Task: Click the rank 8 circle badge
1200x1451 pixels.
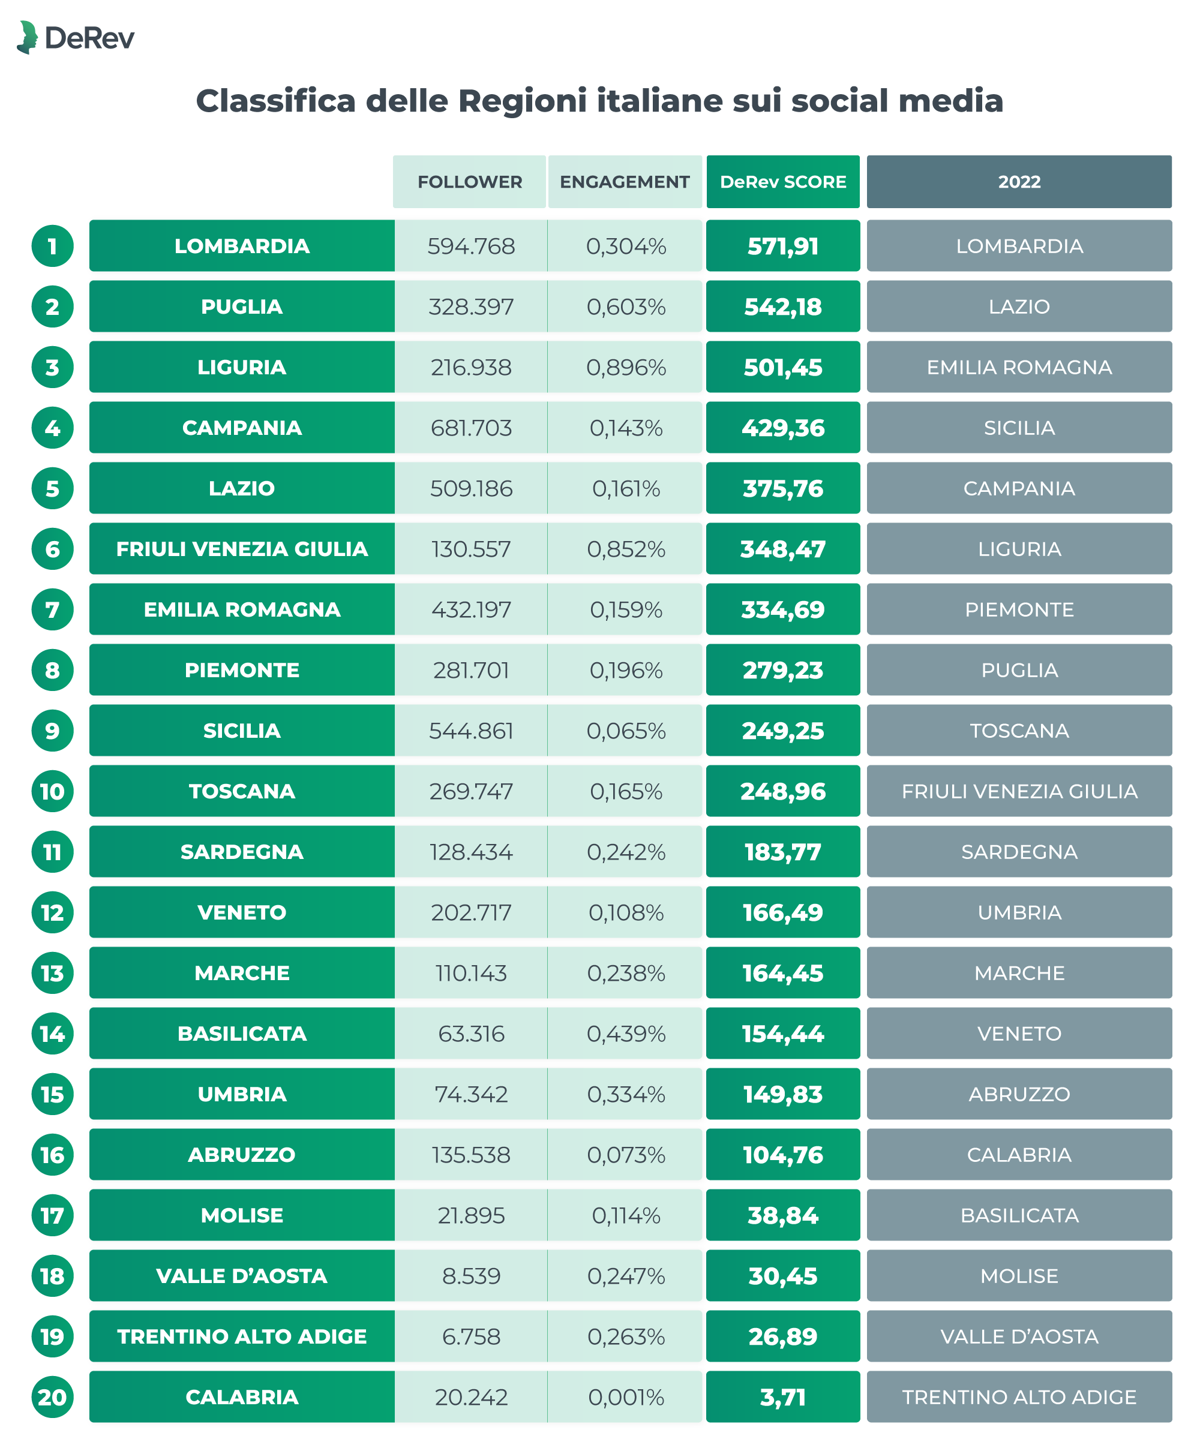Action: click(x=52, y=670)
